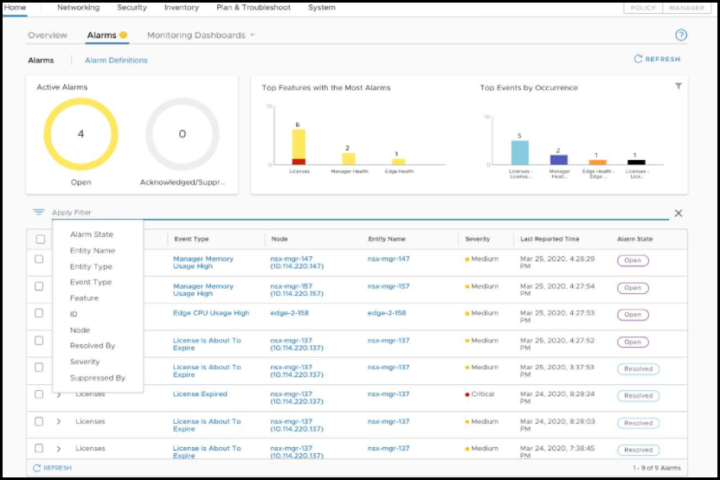Image resolution: width=720 pixels, height=480 pixels.
Task: Check the nsx-mgr-147 alarm row checkbox
Action: pos(39,259)
